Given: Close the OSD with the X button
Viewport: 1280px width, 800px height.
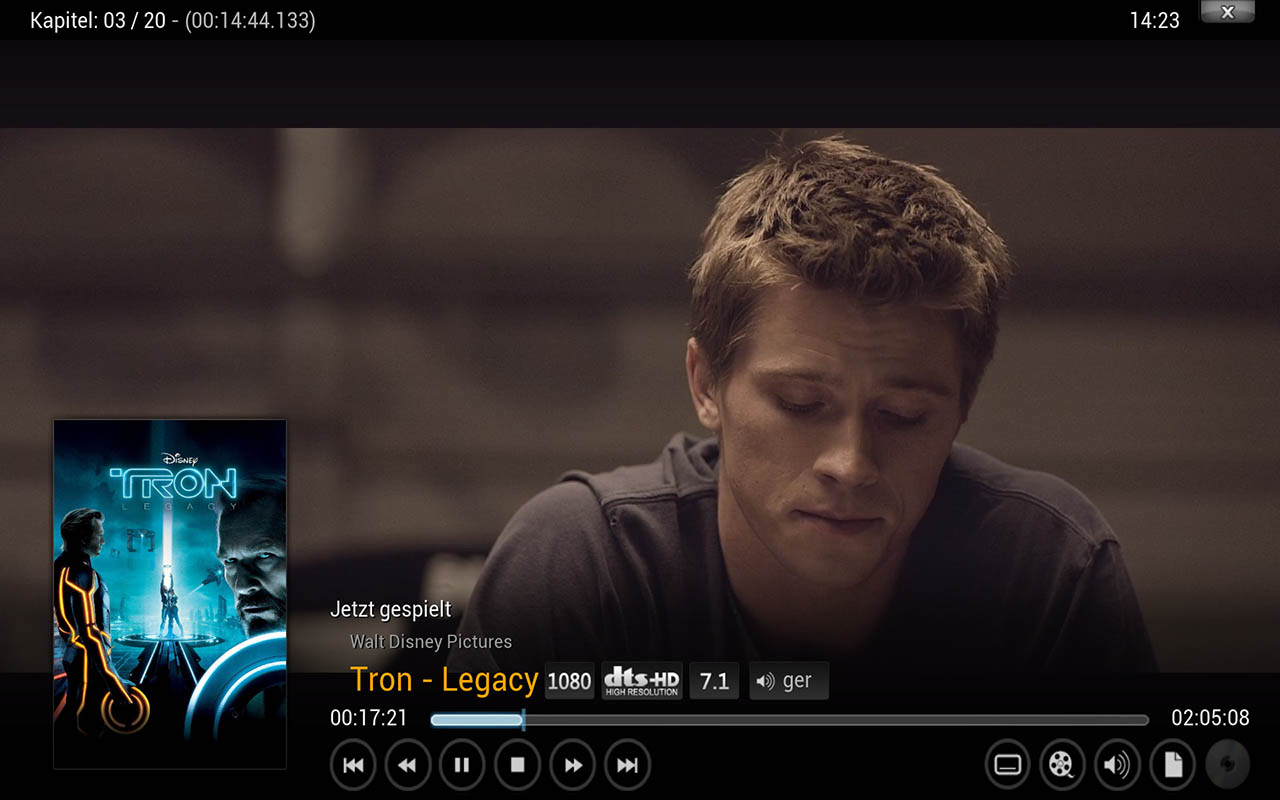Looking at the screenshot, I should point(1228,12).
